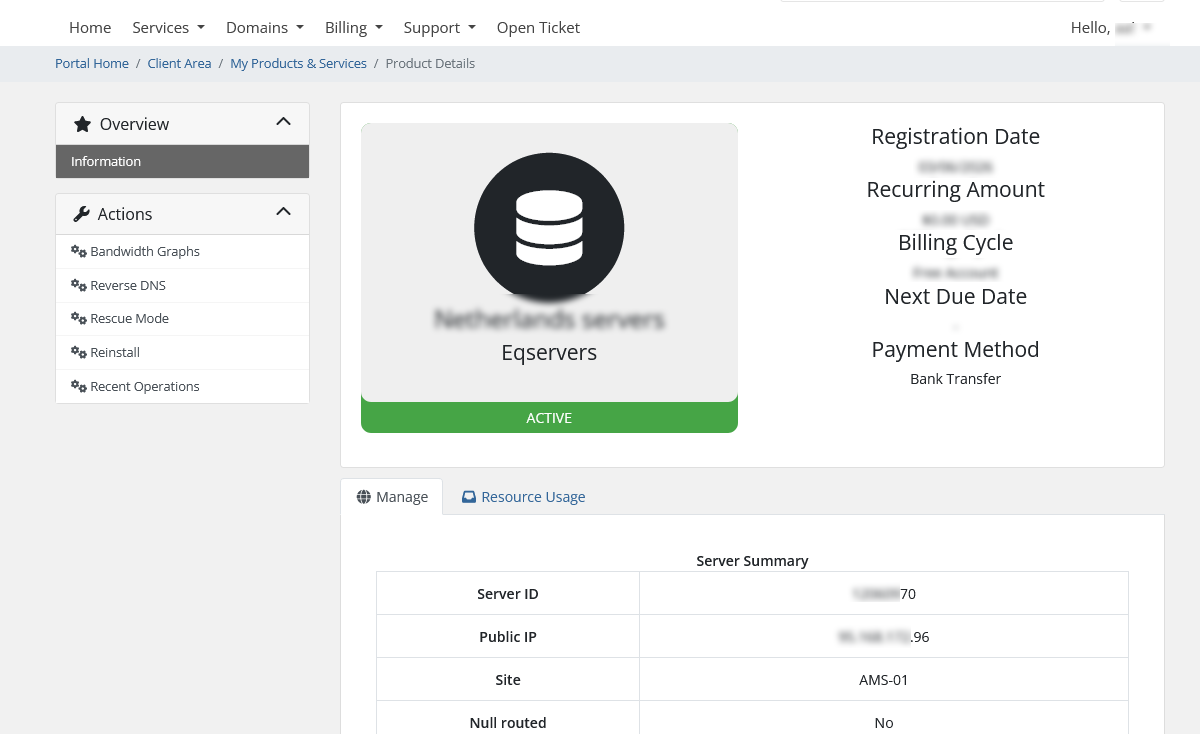Click the Server ID label cell
The height and width of the screenshot is (734, 1200).
508,593
